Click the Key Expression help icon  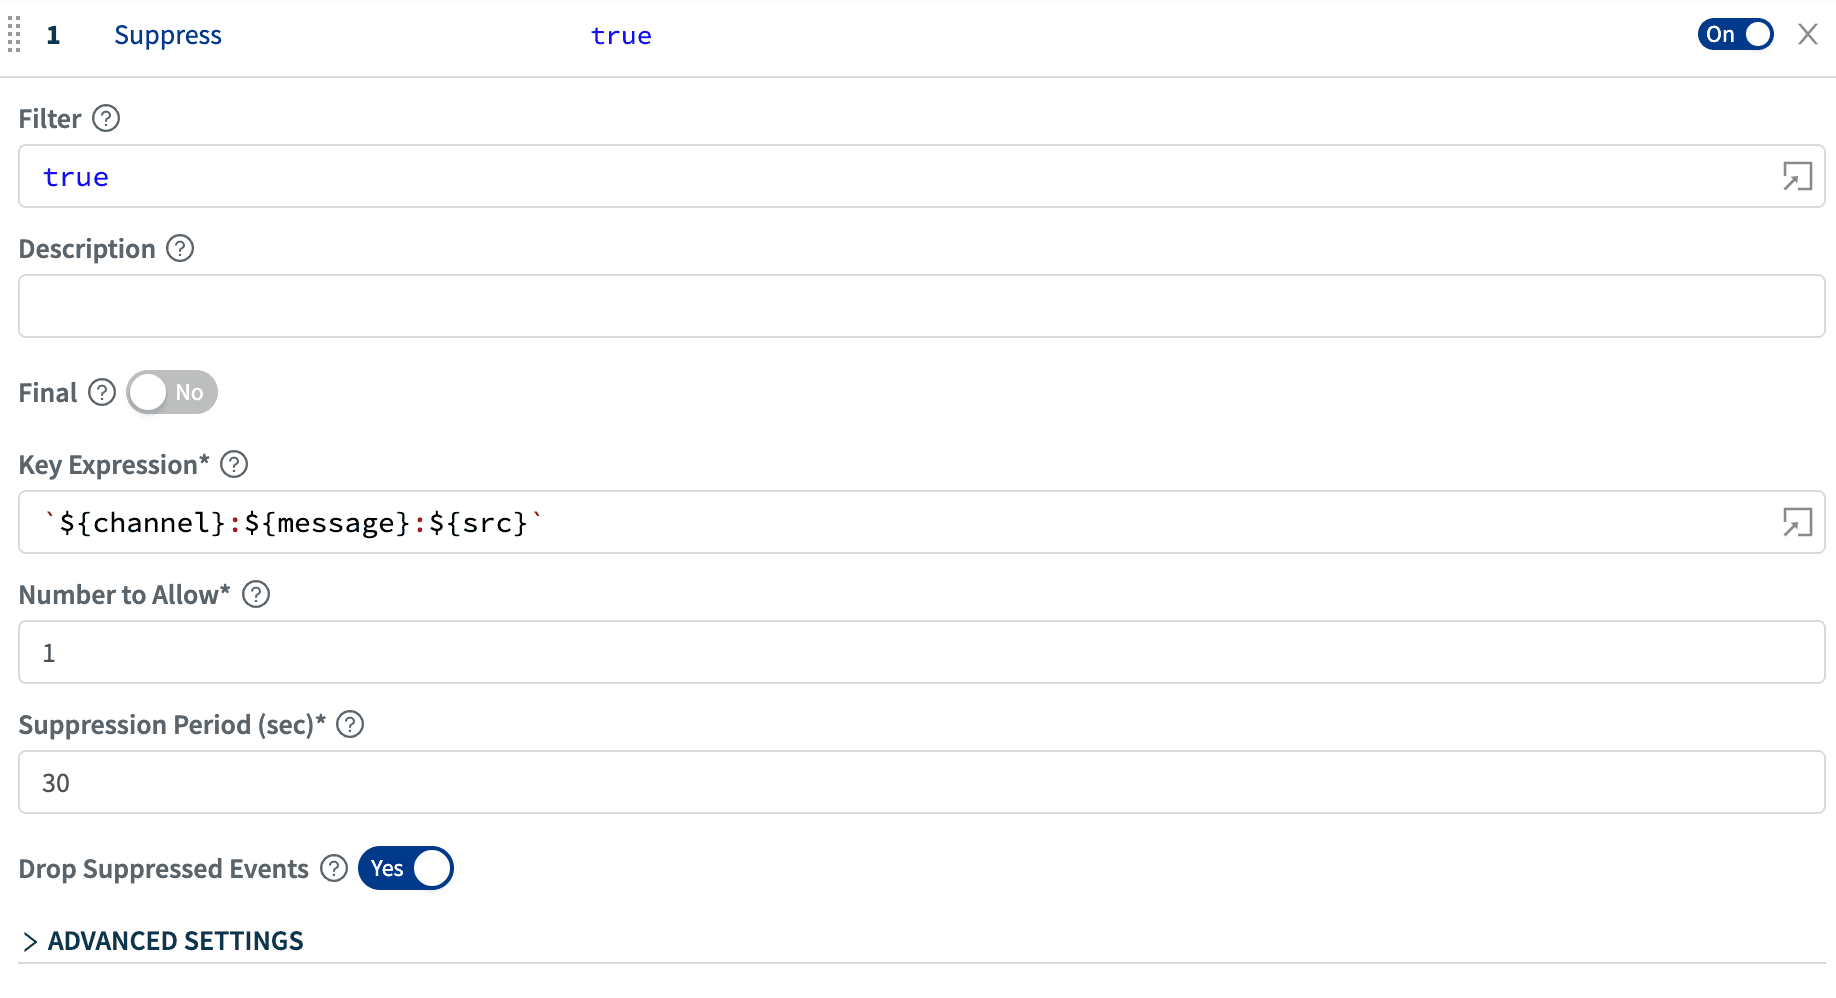[x=234, y=464]
